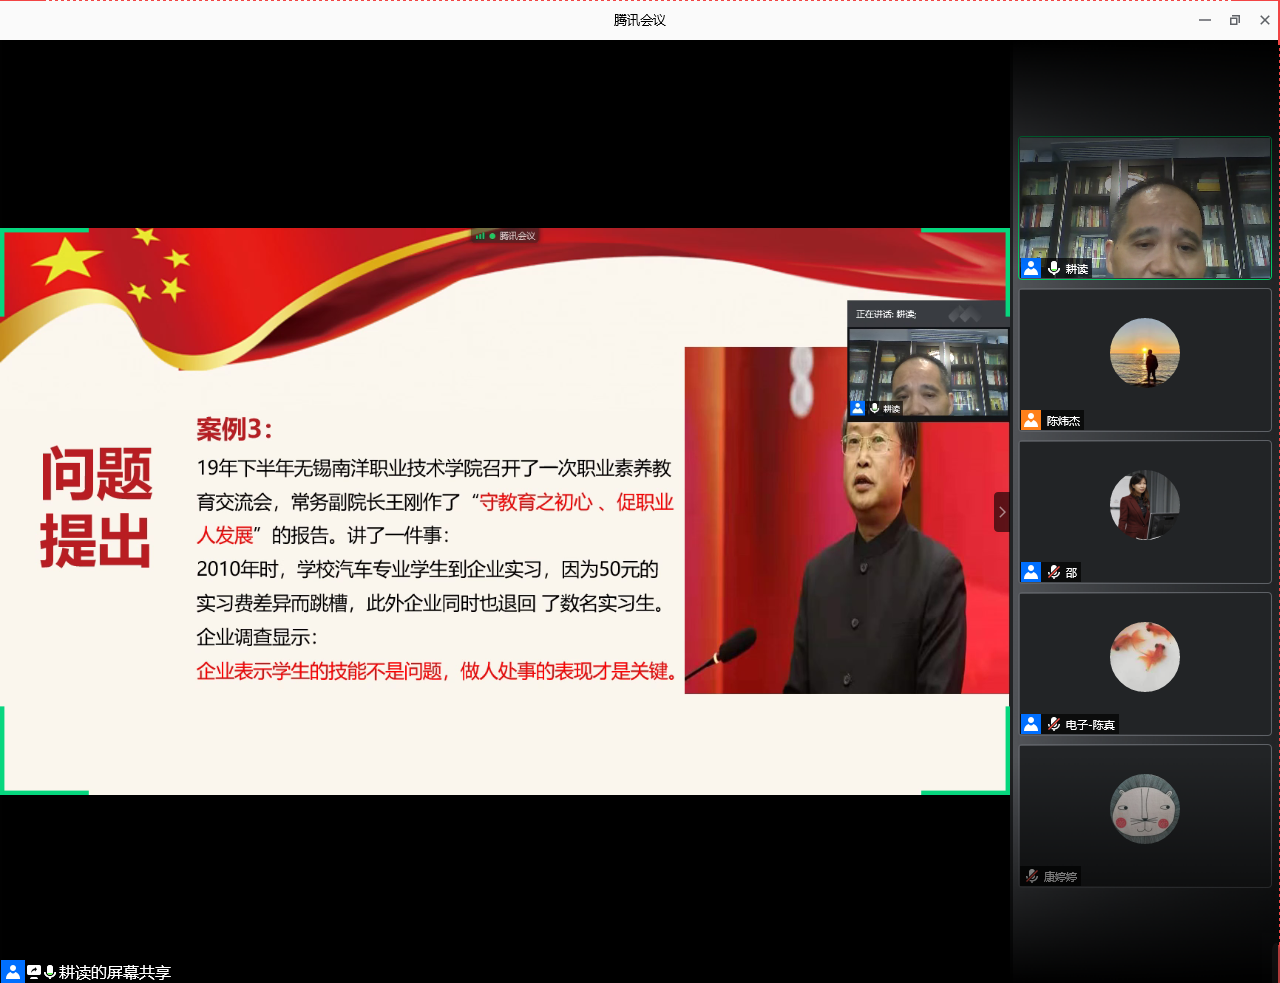This screenshot has width=1280, height=983.
Task: Select 陈炜杰's sunset avatar tile
Action: point(1145,352)
